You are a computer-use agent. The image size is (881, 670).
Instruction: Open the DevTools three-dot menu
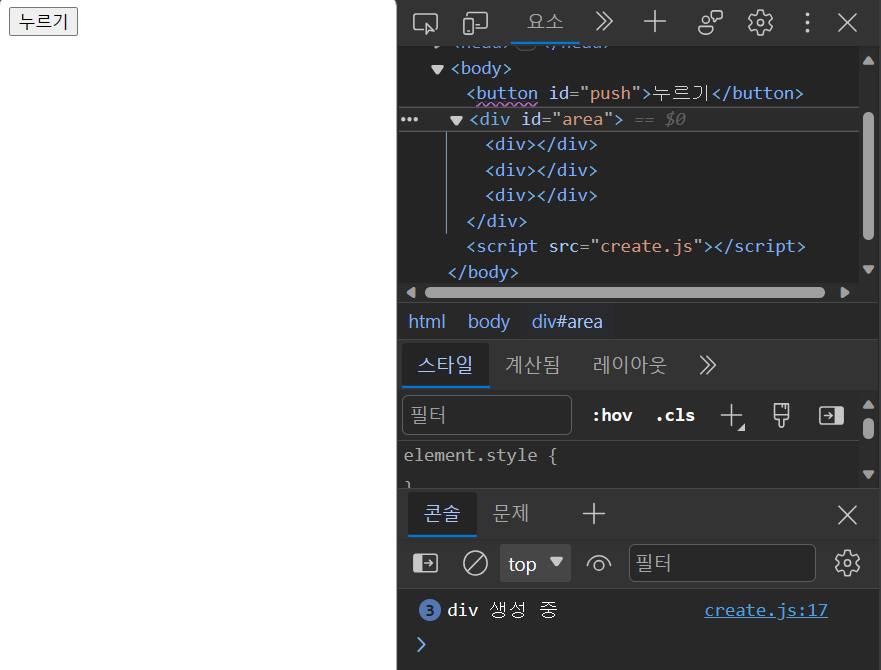(807, 23)
